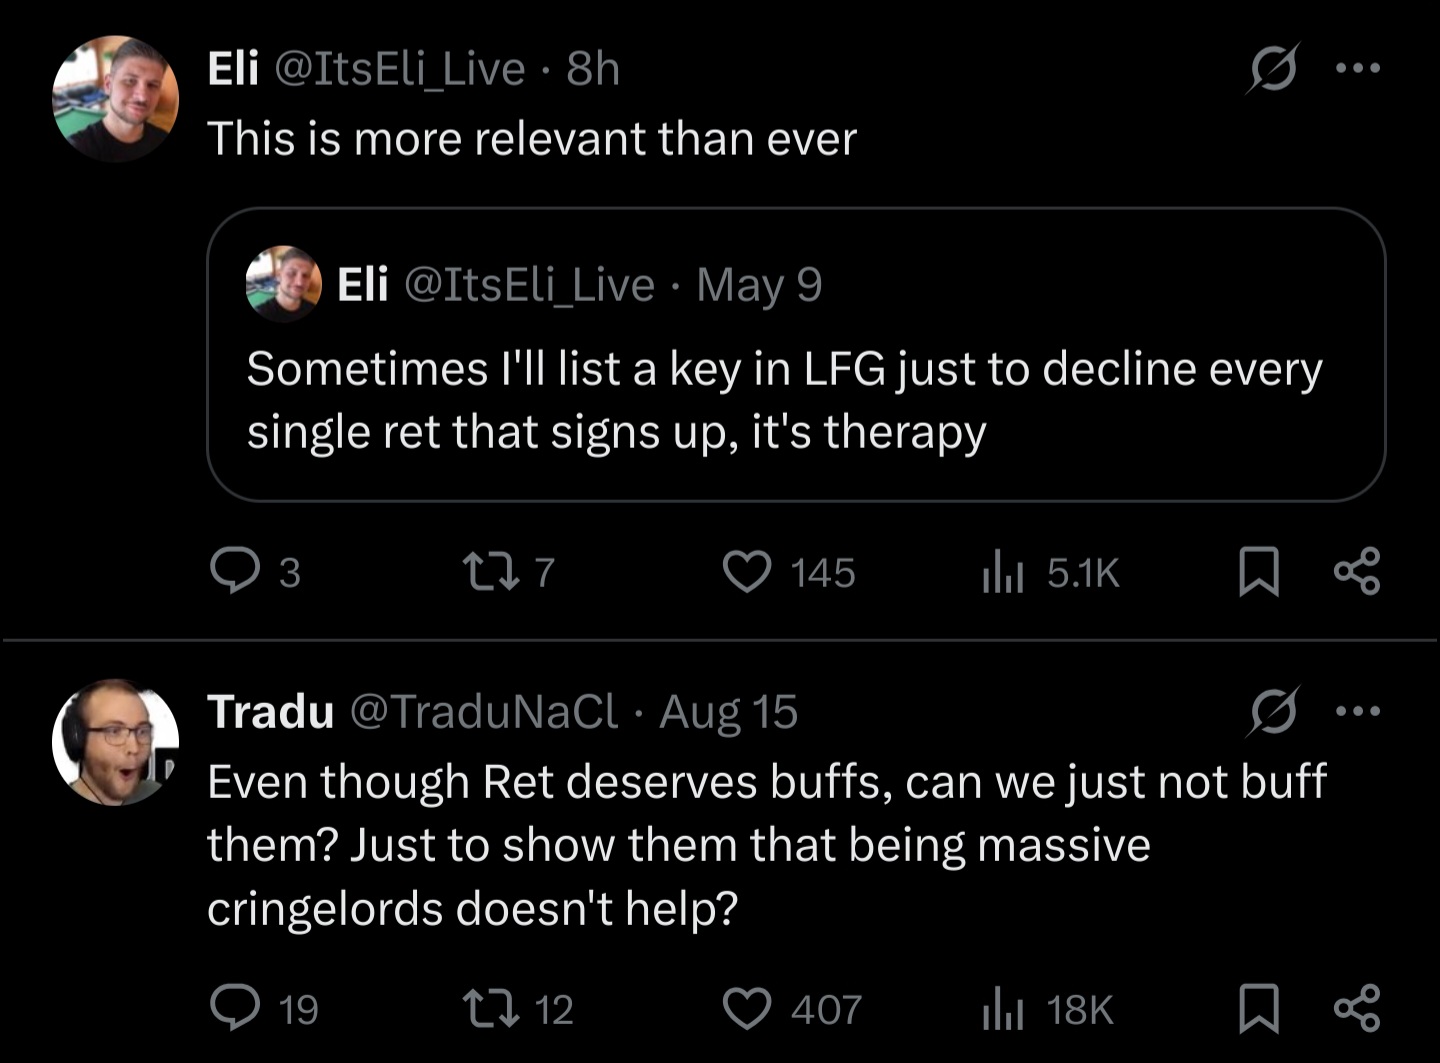The image size is (1440, 1063).
Task: Open Eli's profile picture
Action: tap(115, 98)
